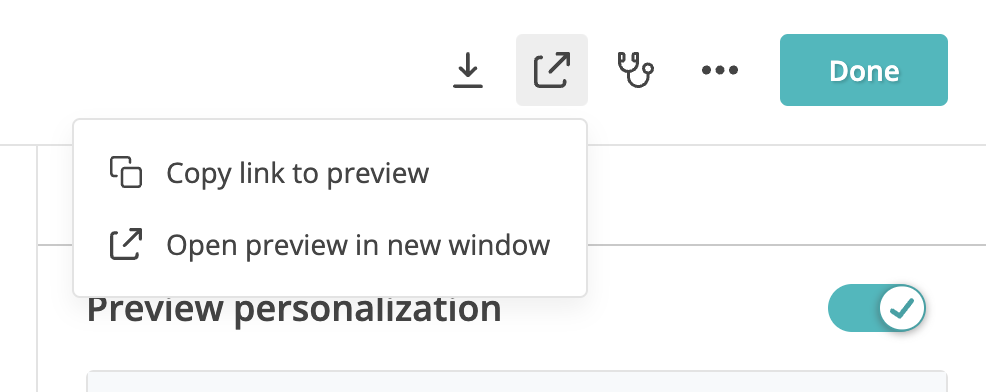The width and height of the screenshot is (986, 392).
Task: Export using the underlined down-arrow toolbar icon
Action: click(468, 70)
